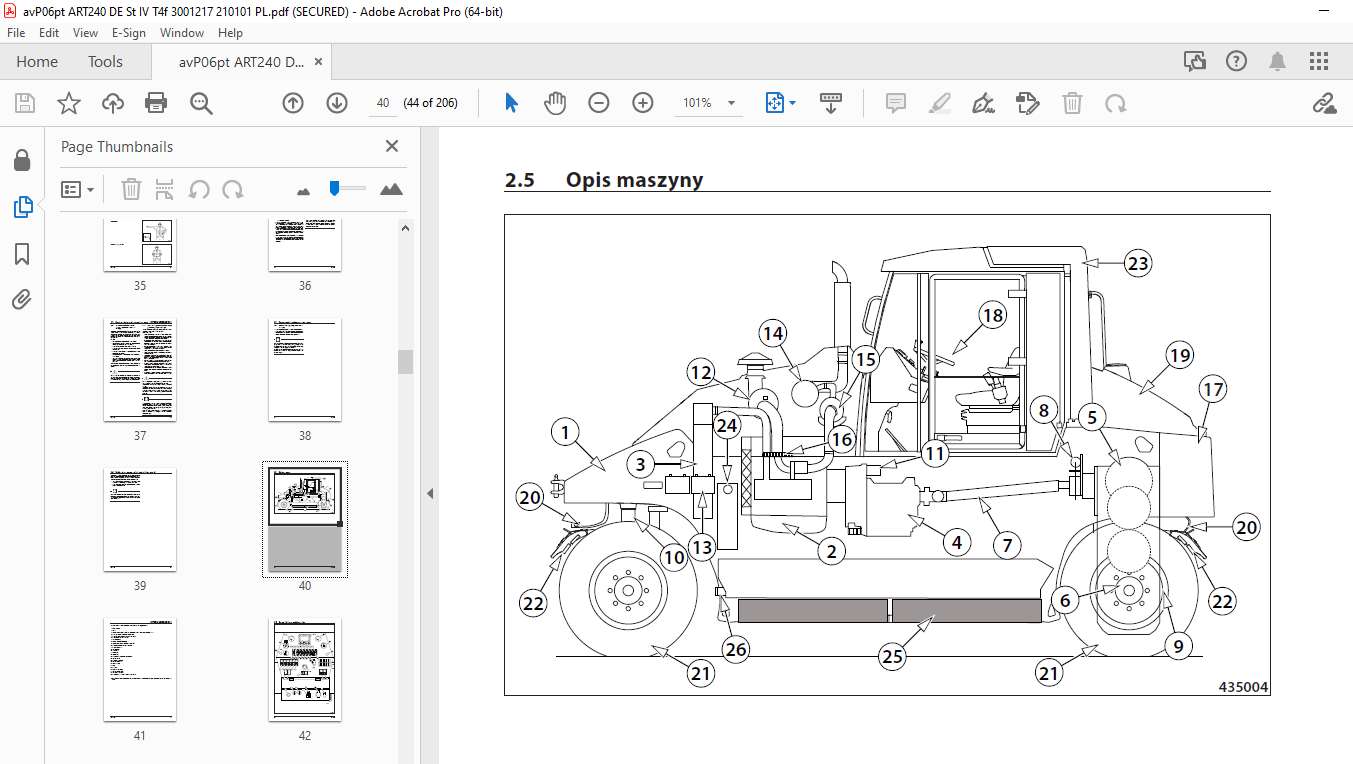Switch to the Tools tab

click(x=105, y=62)
